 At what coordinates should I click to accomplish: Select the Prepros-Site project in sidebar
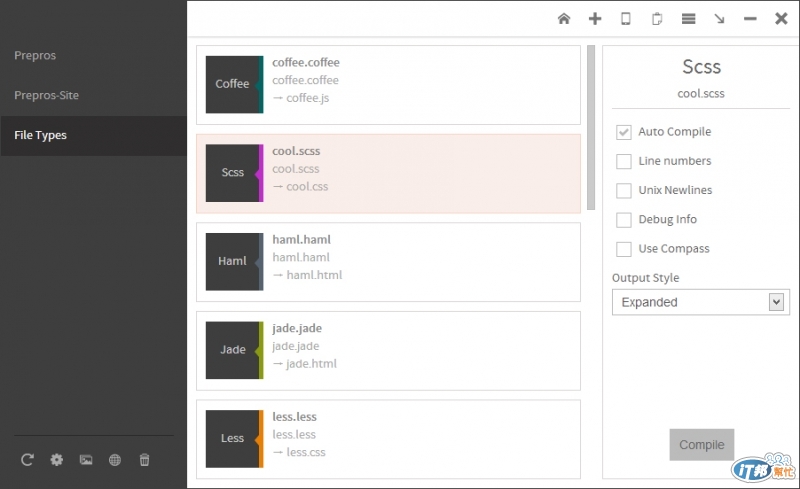click(46, 95)
